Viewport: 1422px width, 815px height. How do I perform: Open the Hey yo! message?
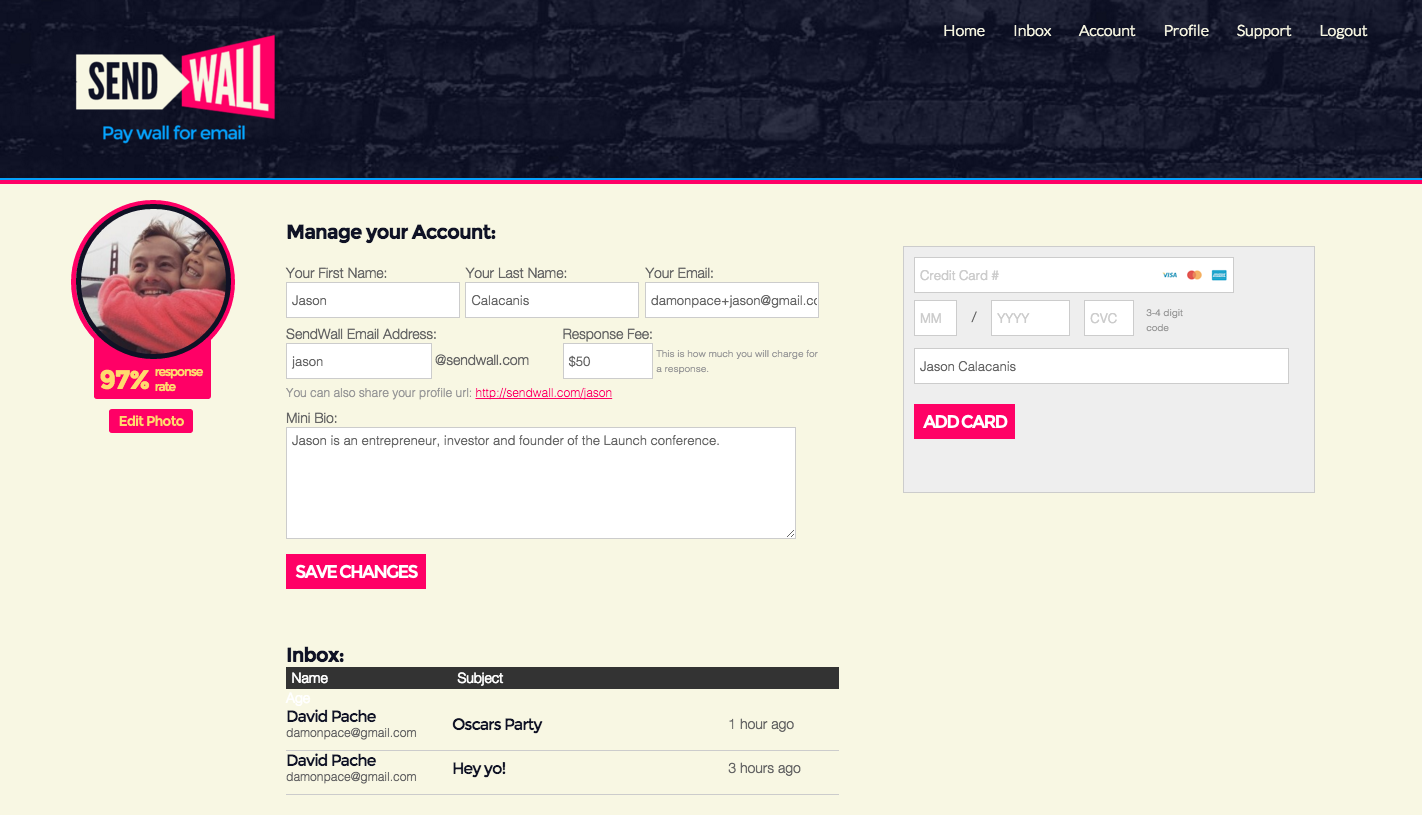(x=479, y=768)
